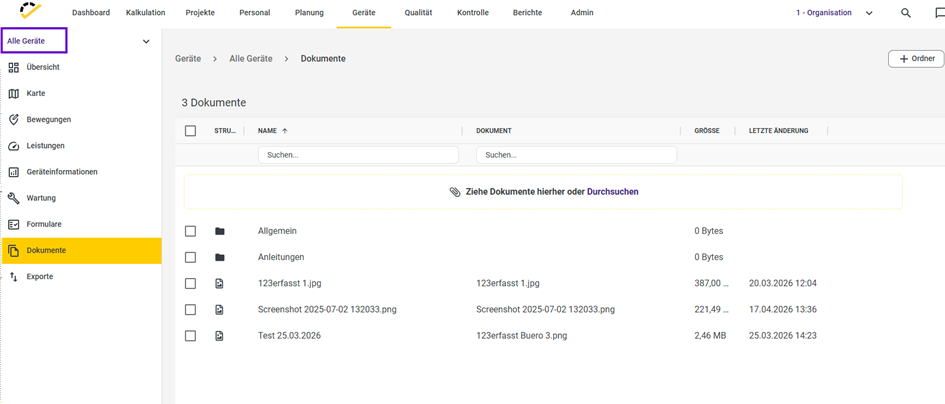Viewport: 945px width, 404px height.
Task: Click the Stru... column header
Action: pos(225,131)
